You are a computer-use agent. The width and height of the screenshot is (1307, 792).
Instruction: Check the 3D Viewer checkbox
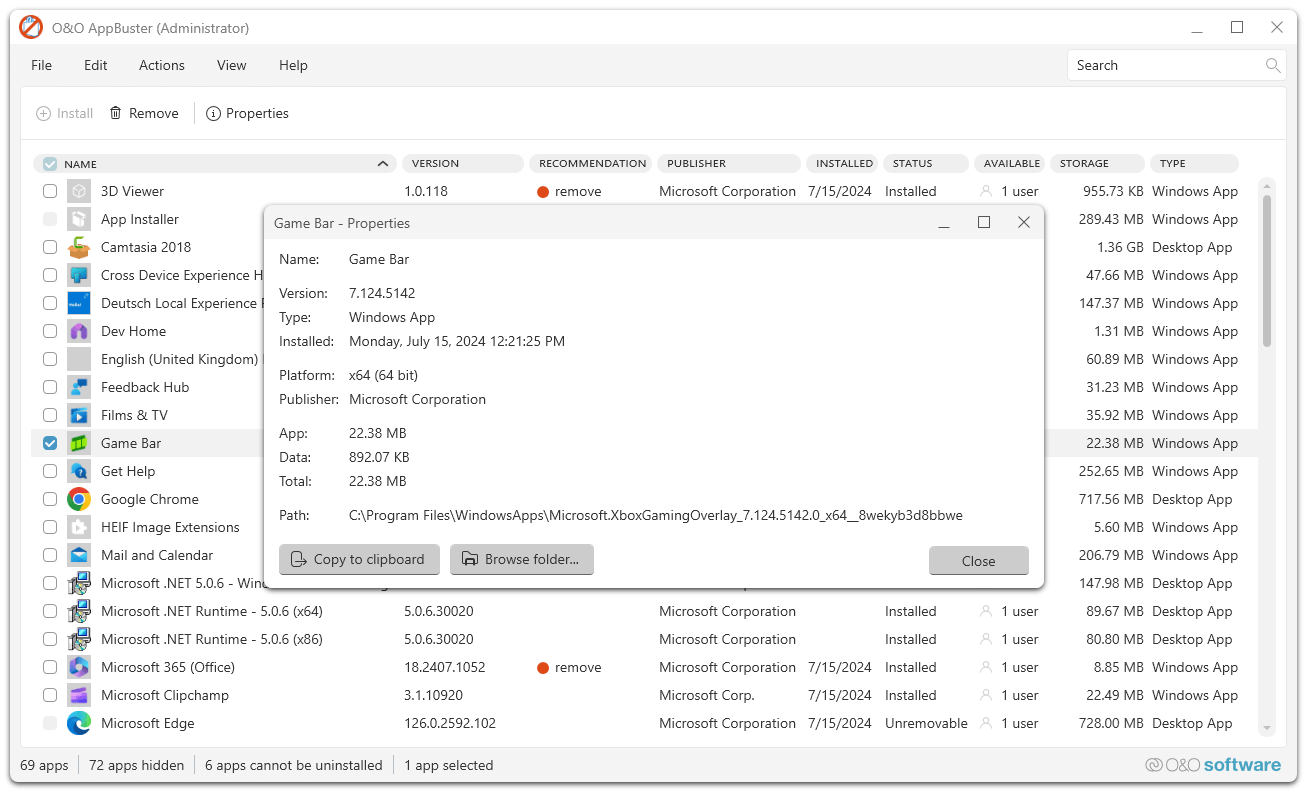50,191
